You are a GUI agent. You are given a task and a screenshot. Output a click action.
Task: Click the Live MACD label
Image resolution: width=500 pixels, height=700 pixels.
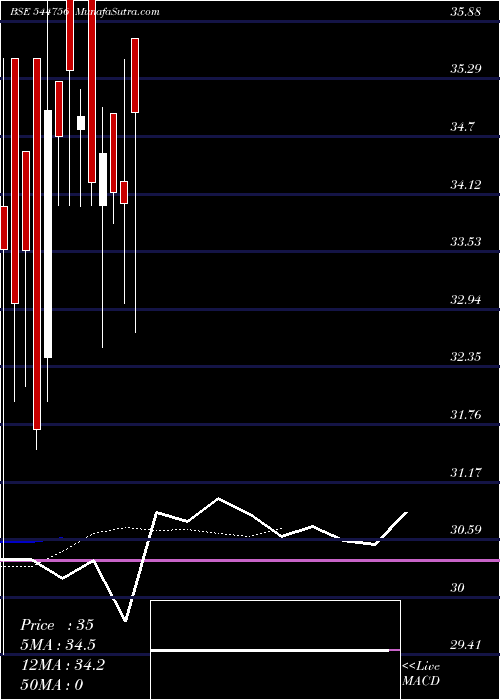[x=421, y=674]
